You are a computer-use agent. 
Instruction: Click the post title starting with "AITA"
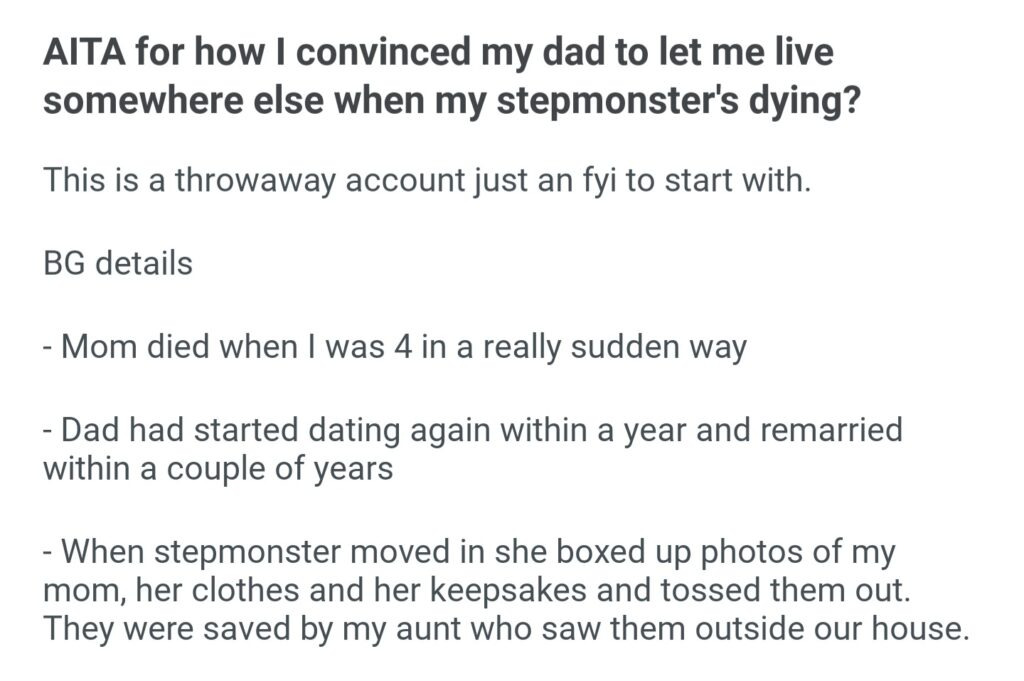(438, 52)
